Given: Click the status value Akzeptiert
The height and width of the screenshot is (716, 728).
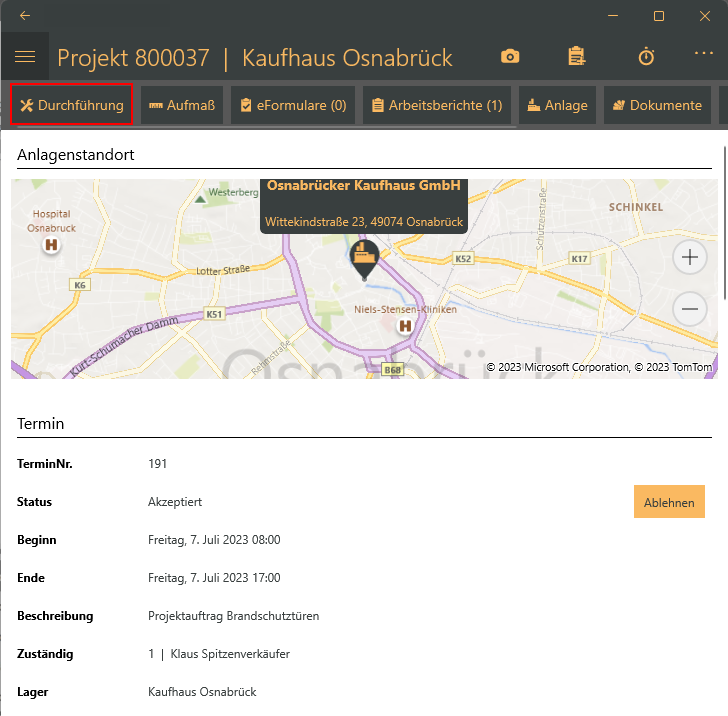Looking at the screenshot, I should [x=175, y=502].
